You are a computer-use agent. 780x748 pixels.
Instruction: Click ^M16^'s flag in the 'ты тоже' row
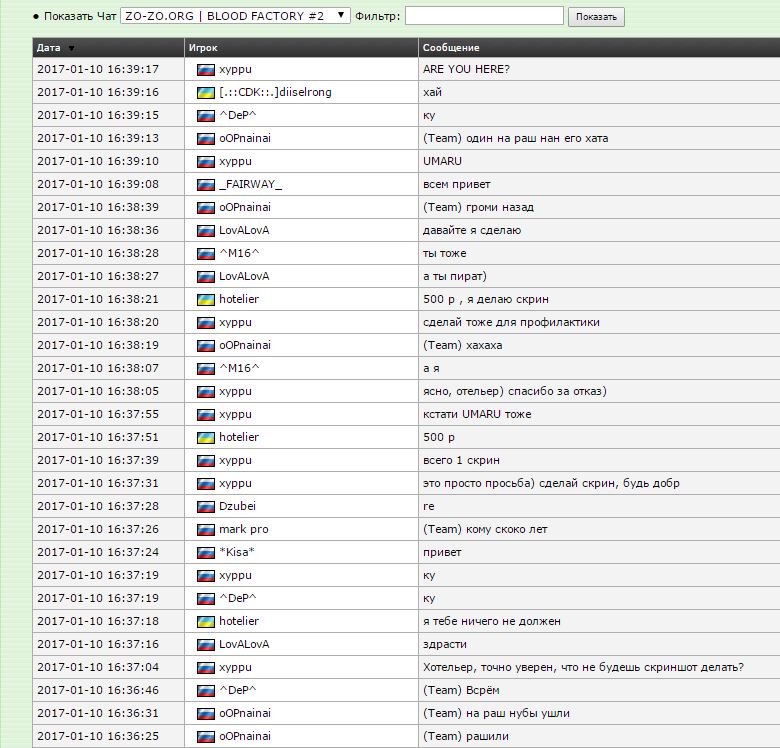pos(206,253)
